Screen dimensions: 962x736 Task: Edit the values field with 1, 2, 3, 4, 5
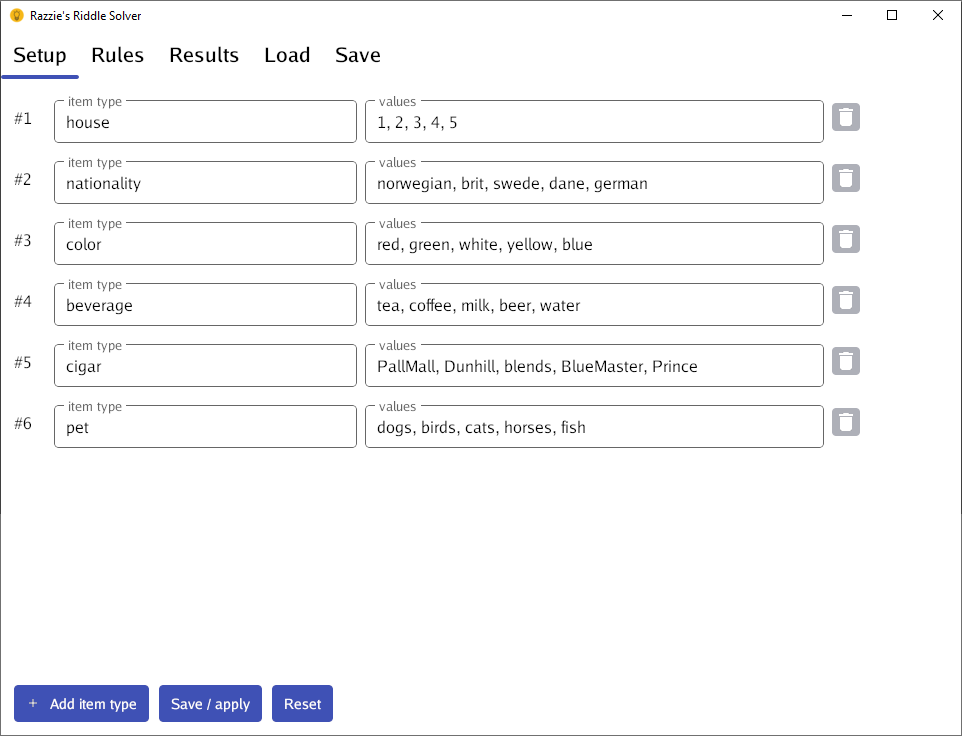click(x=595, y=121)
